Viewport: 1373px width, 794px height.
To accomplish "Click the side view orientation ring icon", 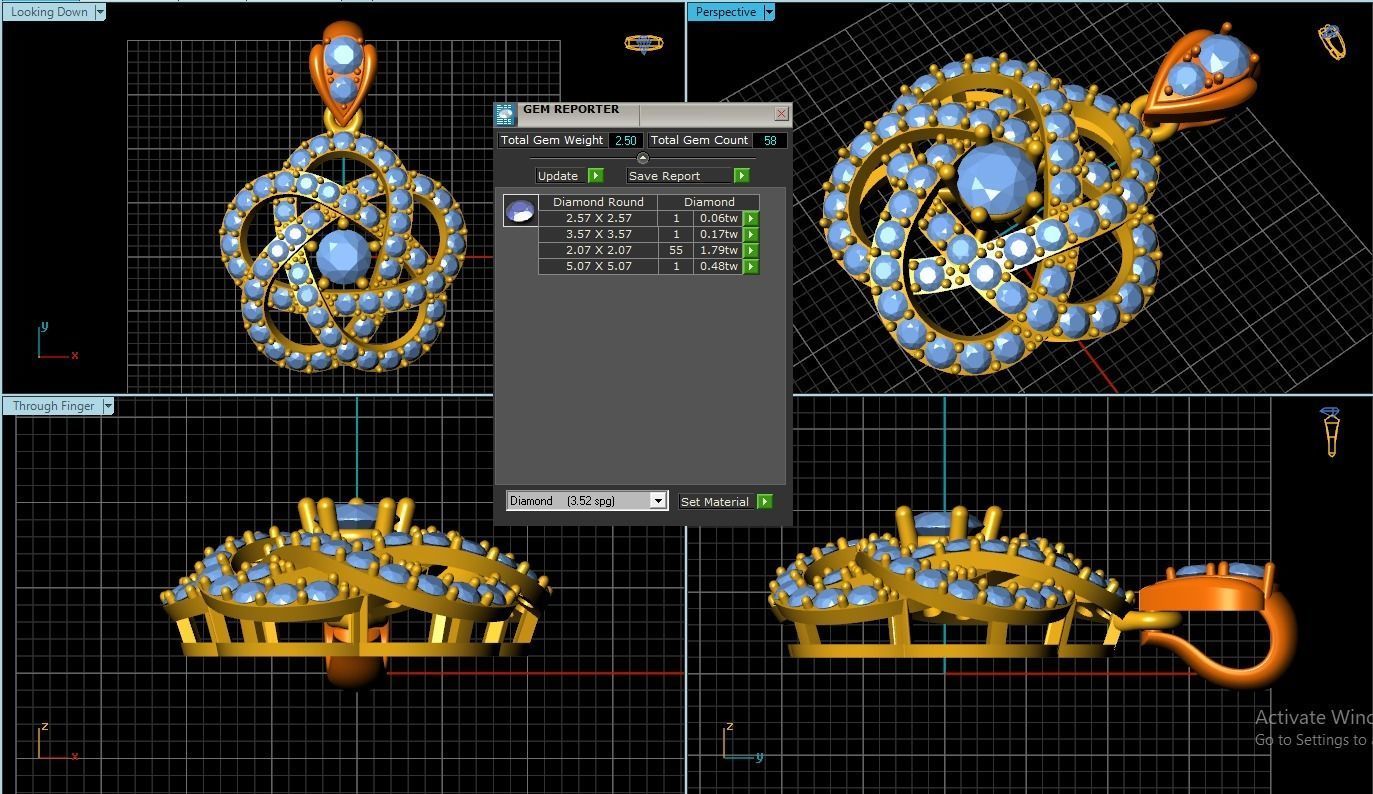I will [1331, 432].
